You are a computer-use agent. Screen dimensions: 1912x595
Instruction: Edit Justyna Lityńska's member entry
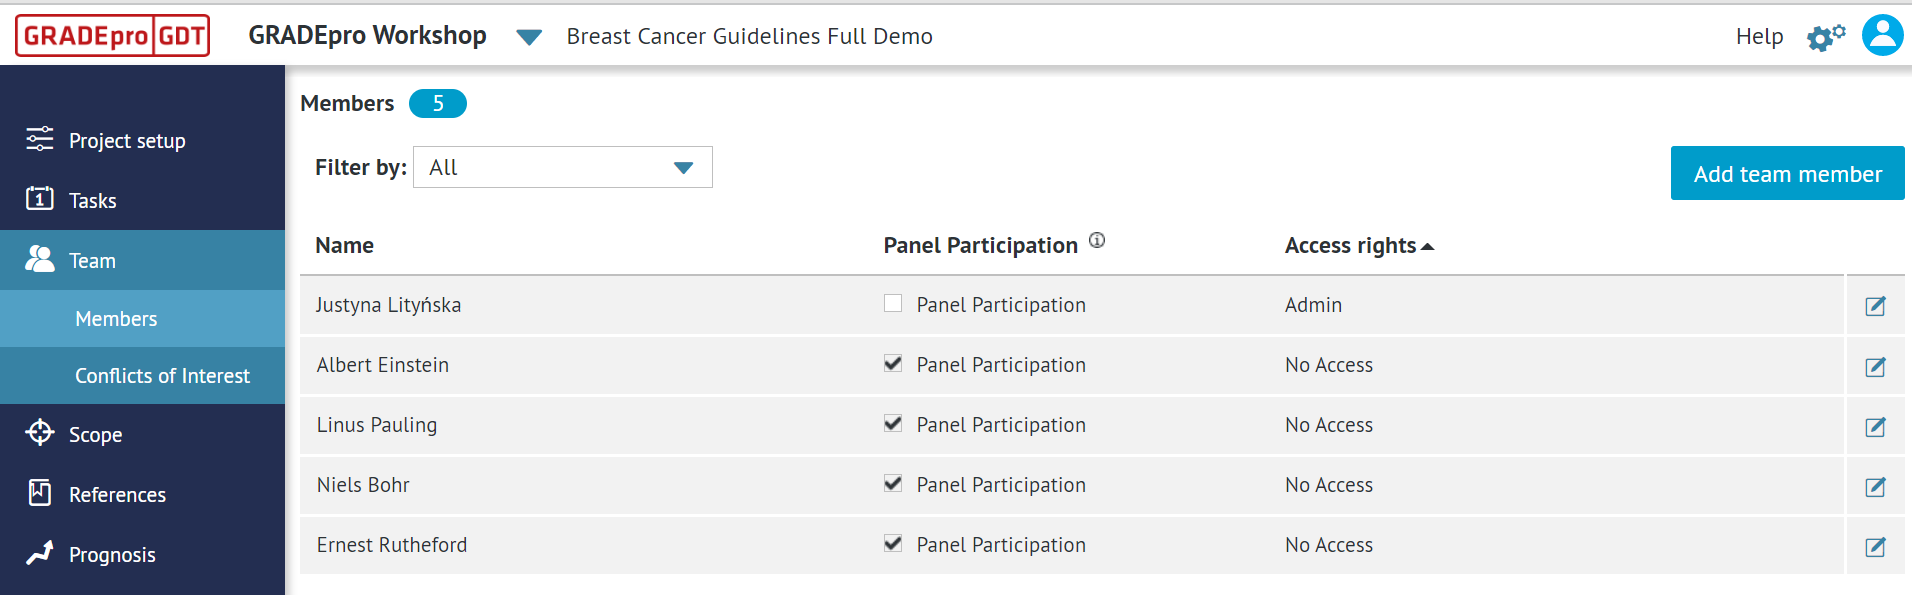coord(1875,306)
